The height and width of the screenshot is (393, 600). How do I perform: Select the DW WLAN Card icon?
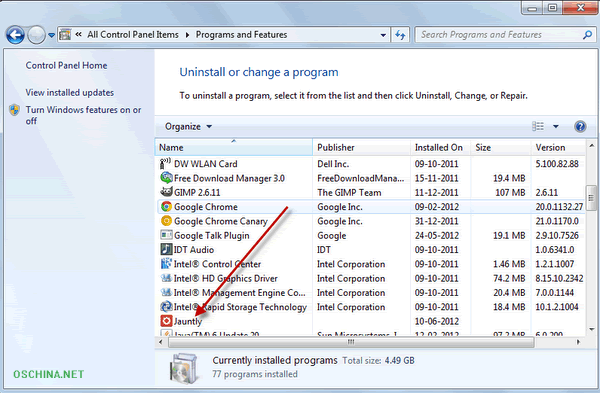click(x=166, y=163)
